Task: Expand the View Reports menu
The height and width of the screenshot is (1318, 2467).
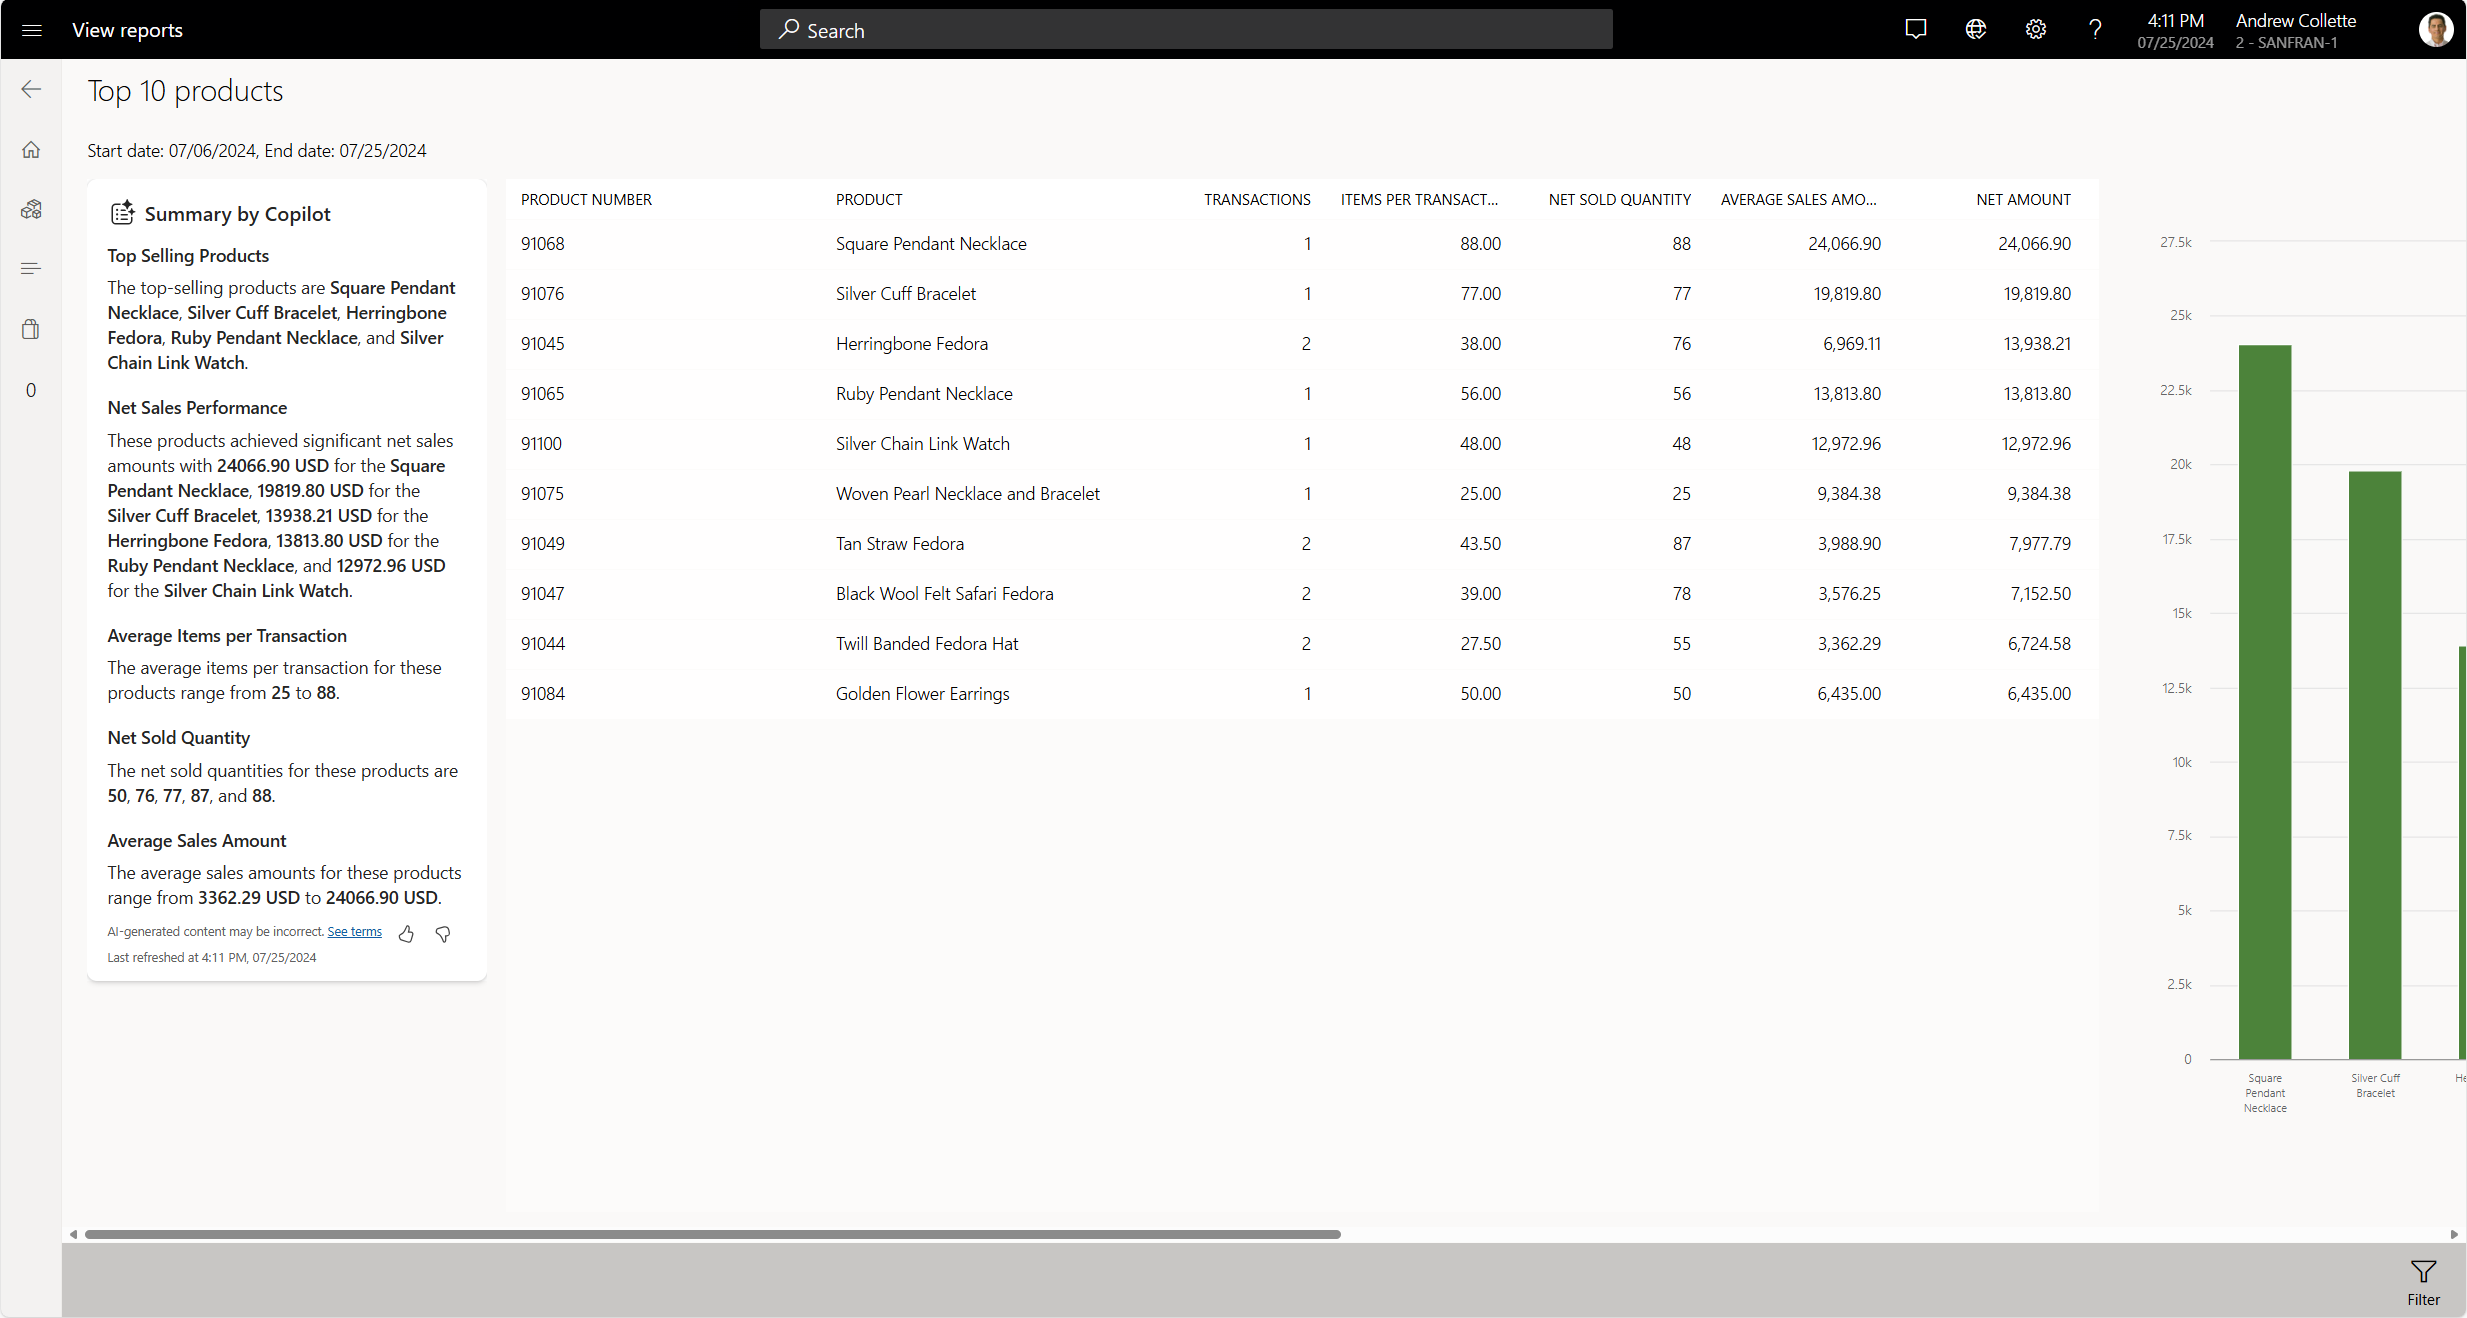Action: [x=31, y=29]
